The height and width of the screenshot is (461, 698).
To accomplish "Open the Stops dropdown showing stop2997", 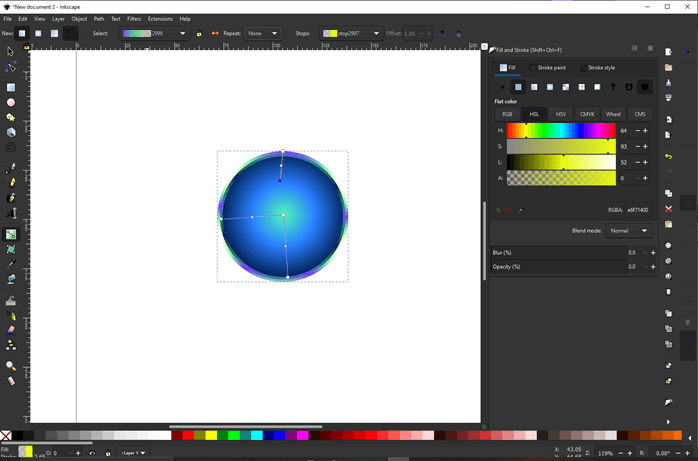I will pyautogui.click(x=351, y=33).
